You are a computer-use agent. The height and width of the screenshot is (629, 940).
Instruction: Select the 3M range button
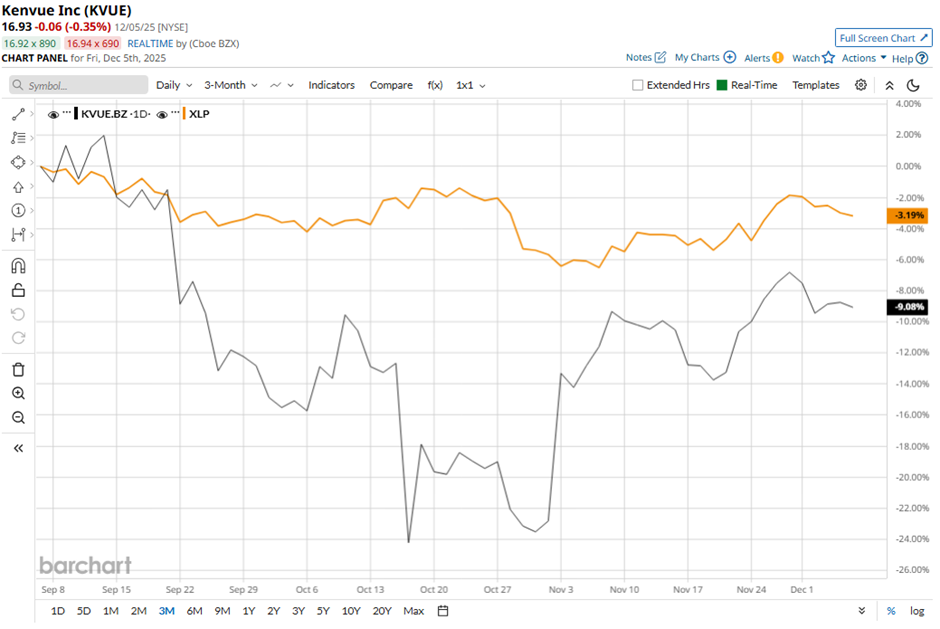167,611
